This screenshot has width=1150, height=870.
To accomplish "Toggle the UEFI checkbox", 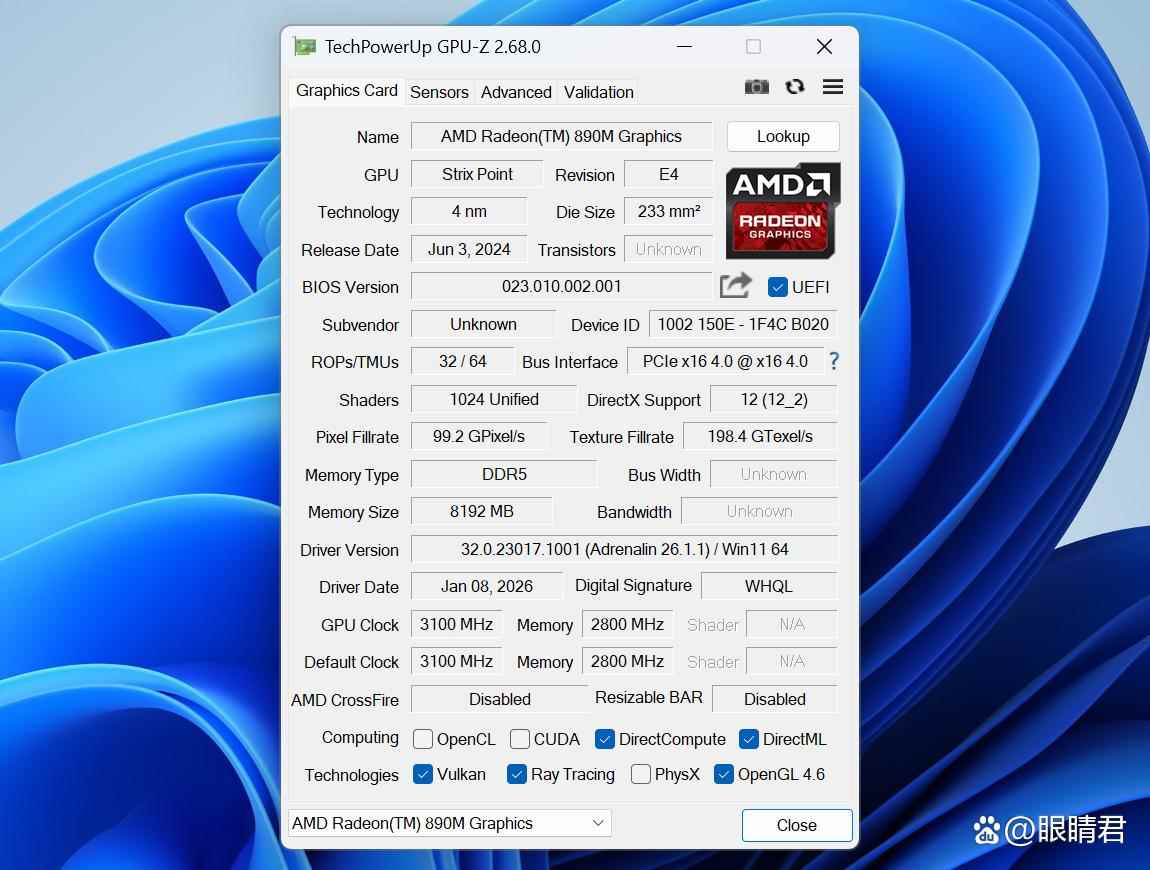I will coord(777,287).
